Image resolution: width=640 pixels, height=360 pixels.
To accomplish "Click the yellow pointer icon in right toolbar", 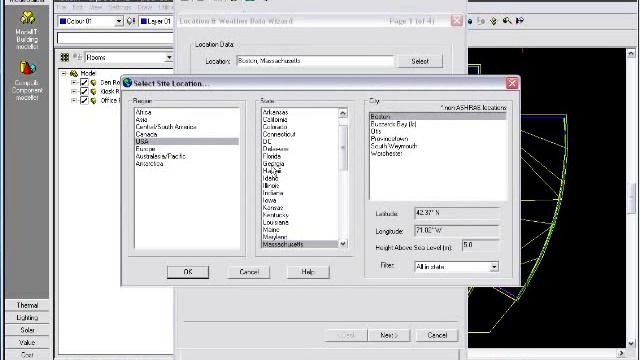I will coord(493,21).
